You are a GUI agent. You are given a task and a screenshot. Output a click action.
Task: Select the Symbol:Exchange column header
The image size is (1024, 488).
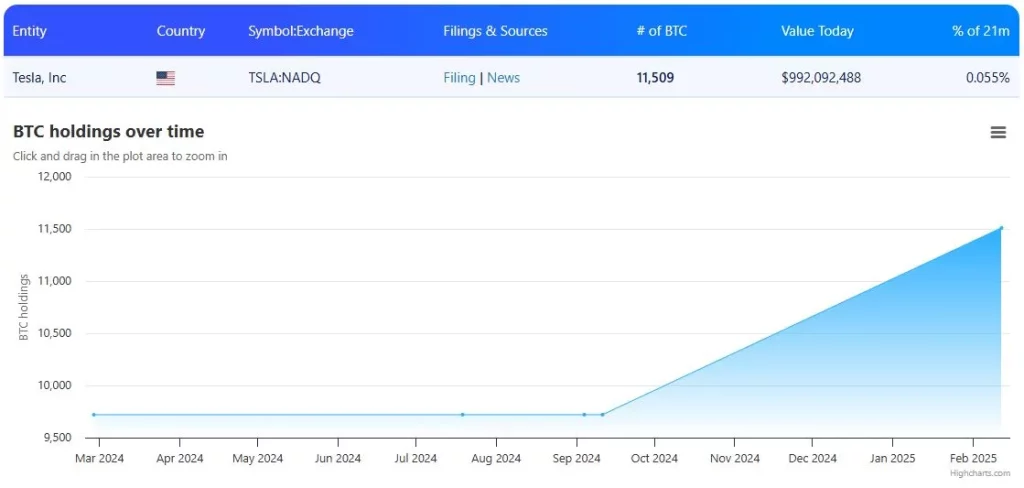pos(300,31)
